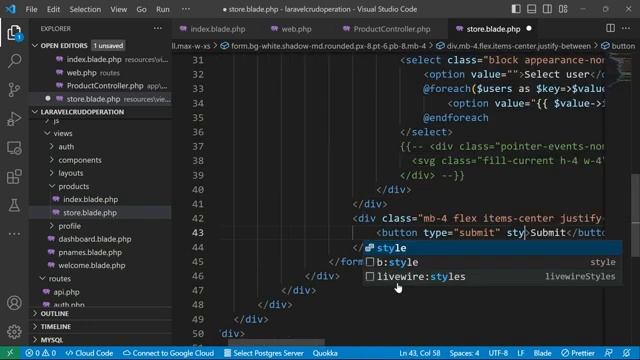This screenshot has height=360, width=640.
Task: Open the View menu
Action: 118,9
